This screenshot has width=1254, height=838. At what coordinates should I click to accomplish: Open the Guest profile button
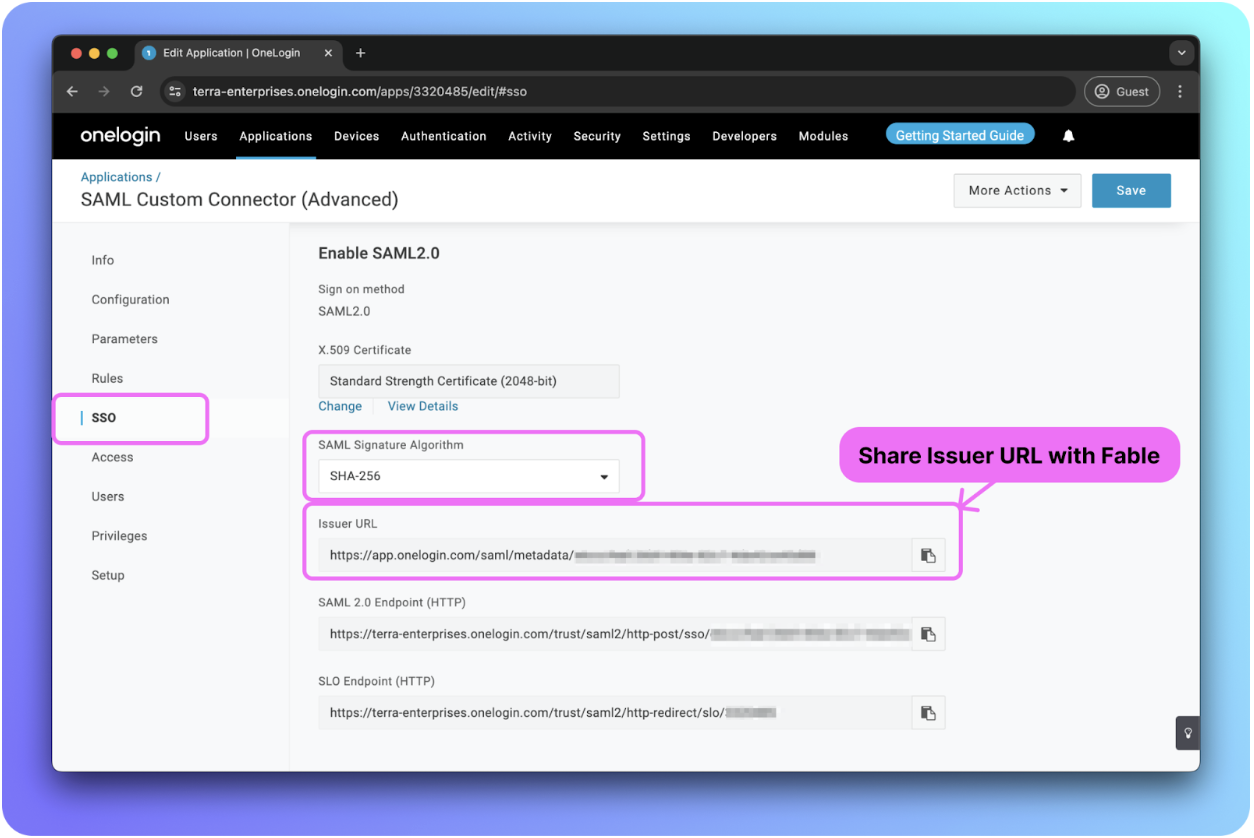[1122, 91]
